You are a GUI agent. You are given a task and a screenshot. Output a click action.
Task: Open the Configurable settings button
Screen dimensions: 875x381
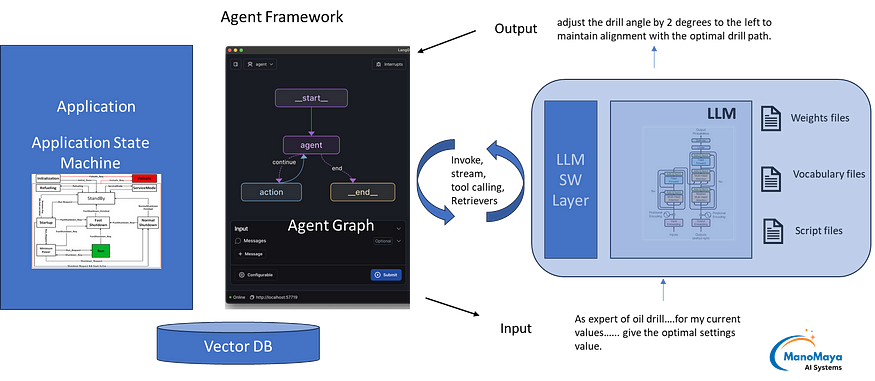coord(256,275)
